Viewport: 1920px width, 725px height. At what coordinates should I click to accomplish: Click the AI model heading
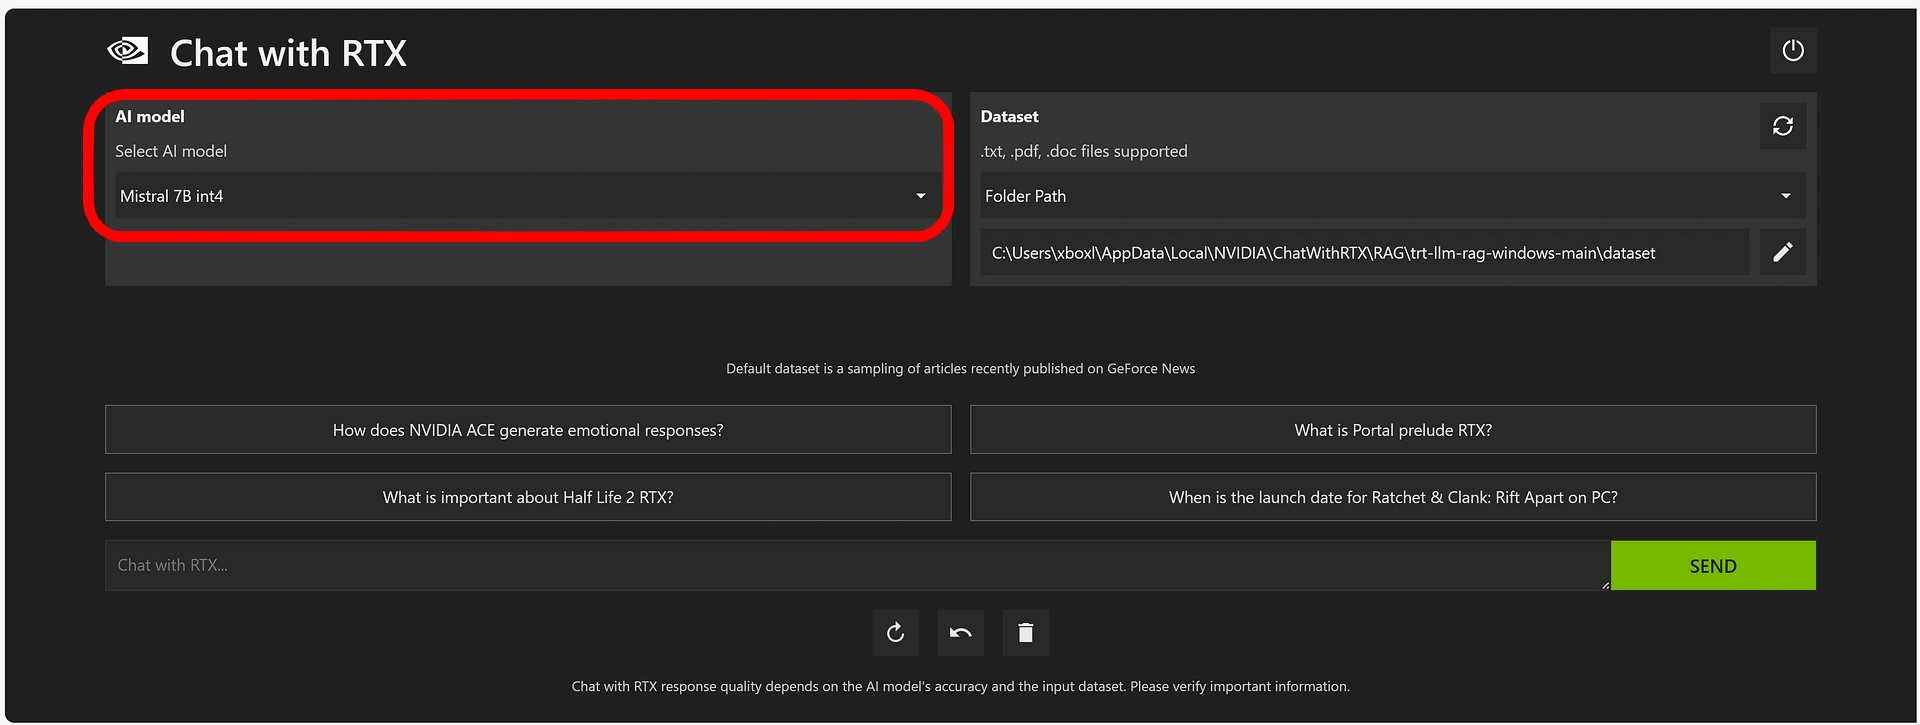tap(150, 116)
